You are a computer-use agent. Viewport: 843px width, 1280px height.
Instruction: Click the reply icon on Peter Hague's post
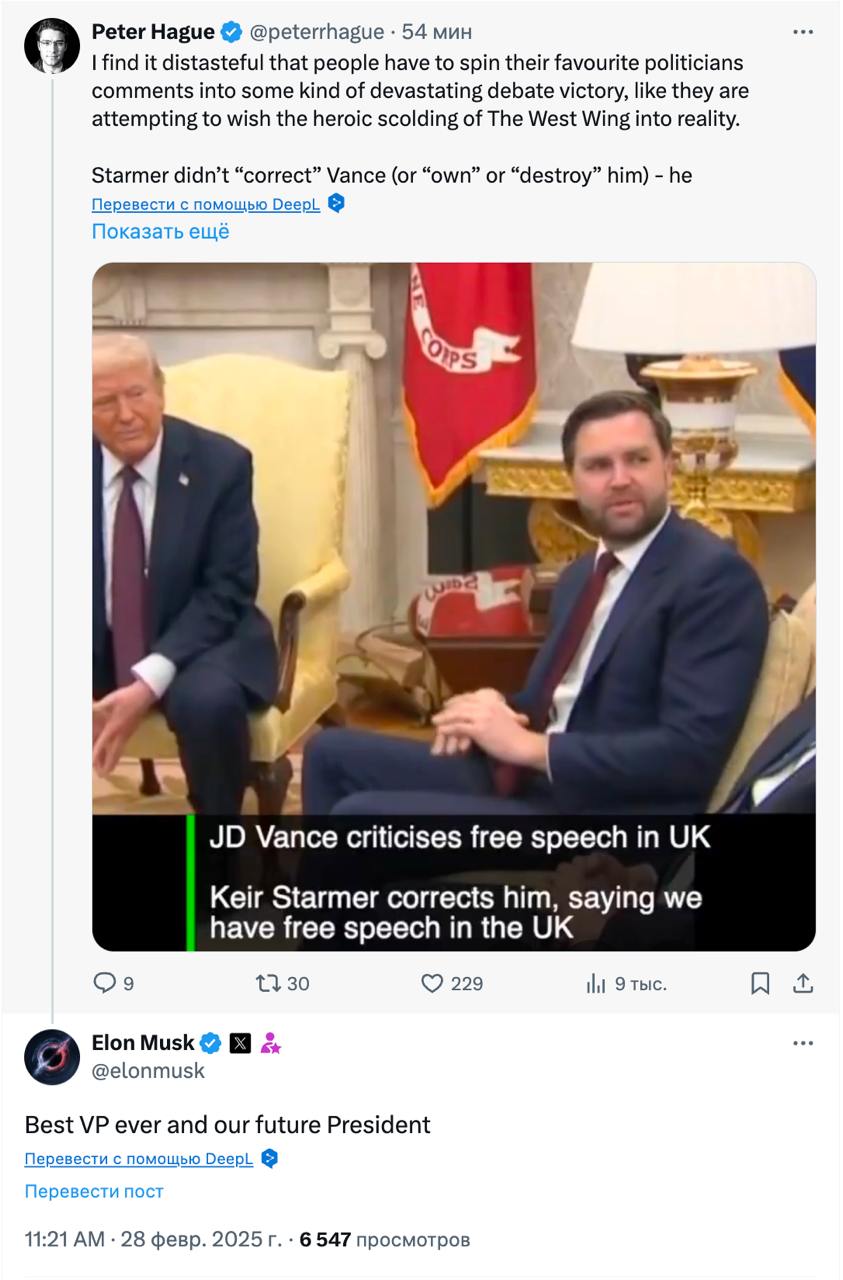click(x=105, y=983)
